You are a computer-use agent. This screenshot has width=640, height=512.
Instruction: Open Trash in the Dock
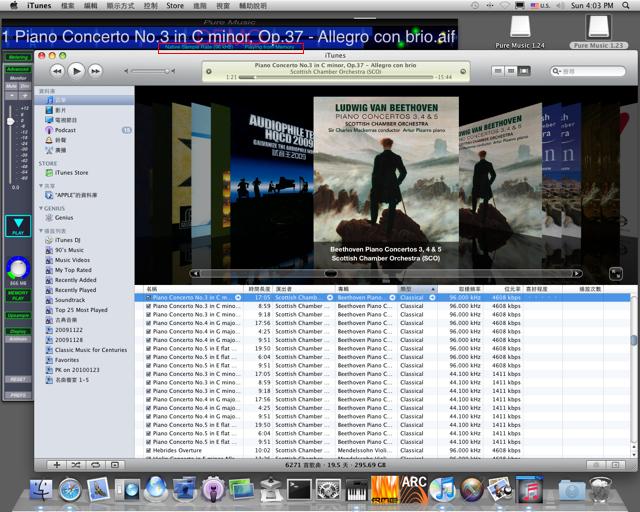[599, 489]
